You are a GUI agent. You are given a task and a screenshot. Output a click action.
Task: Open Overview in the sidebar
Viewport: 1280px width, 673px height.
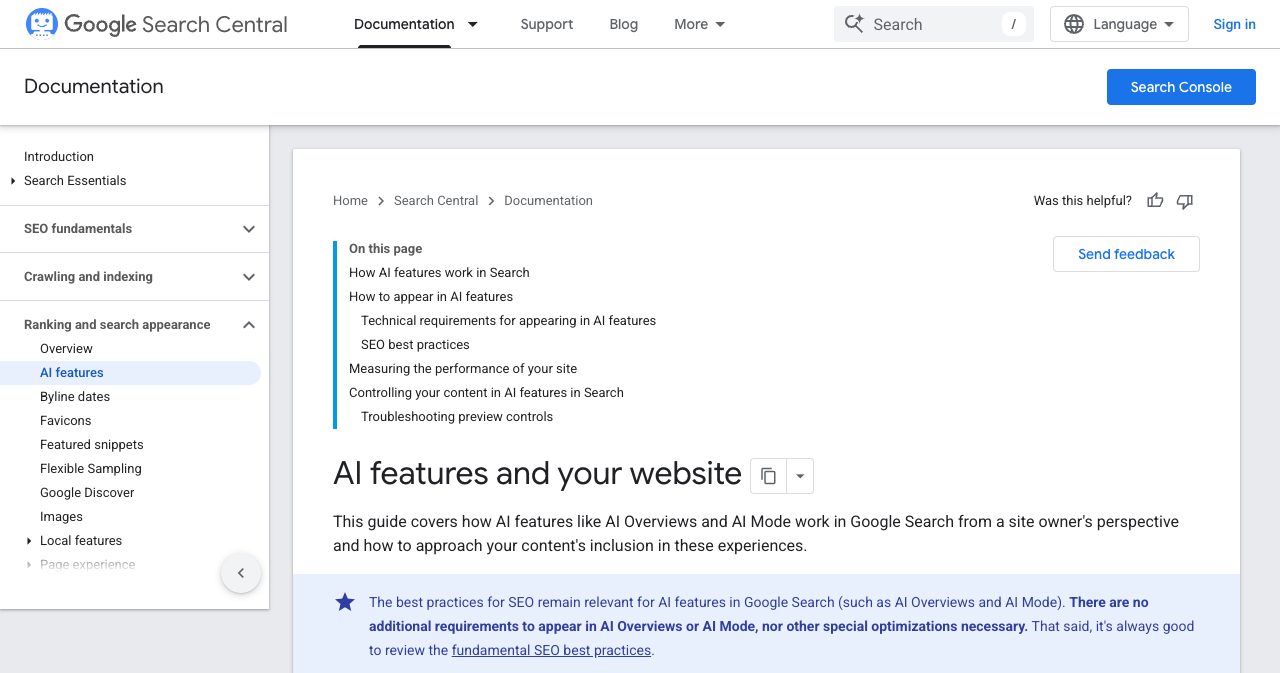tap(66, 349)
